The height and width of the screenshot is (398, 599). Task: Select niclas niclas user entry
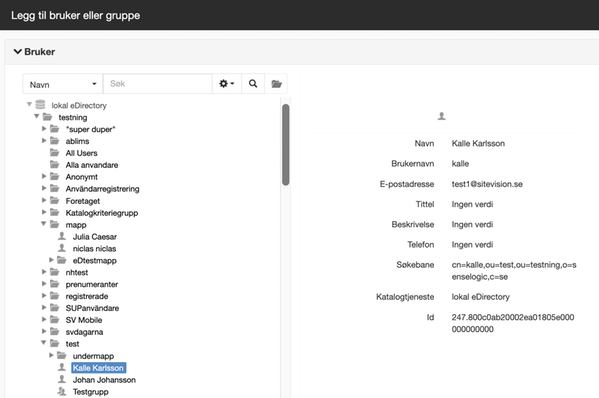94,249
